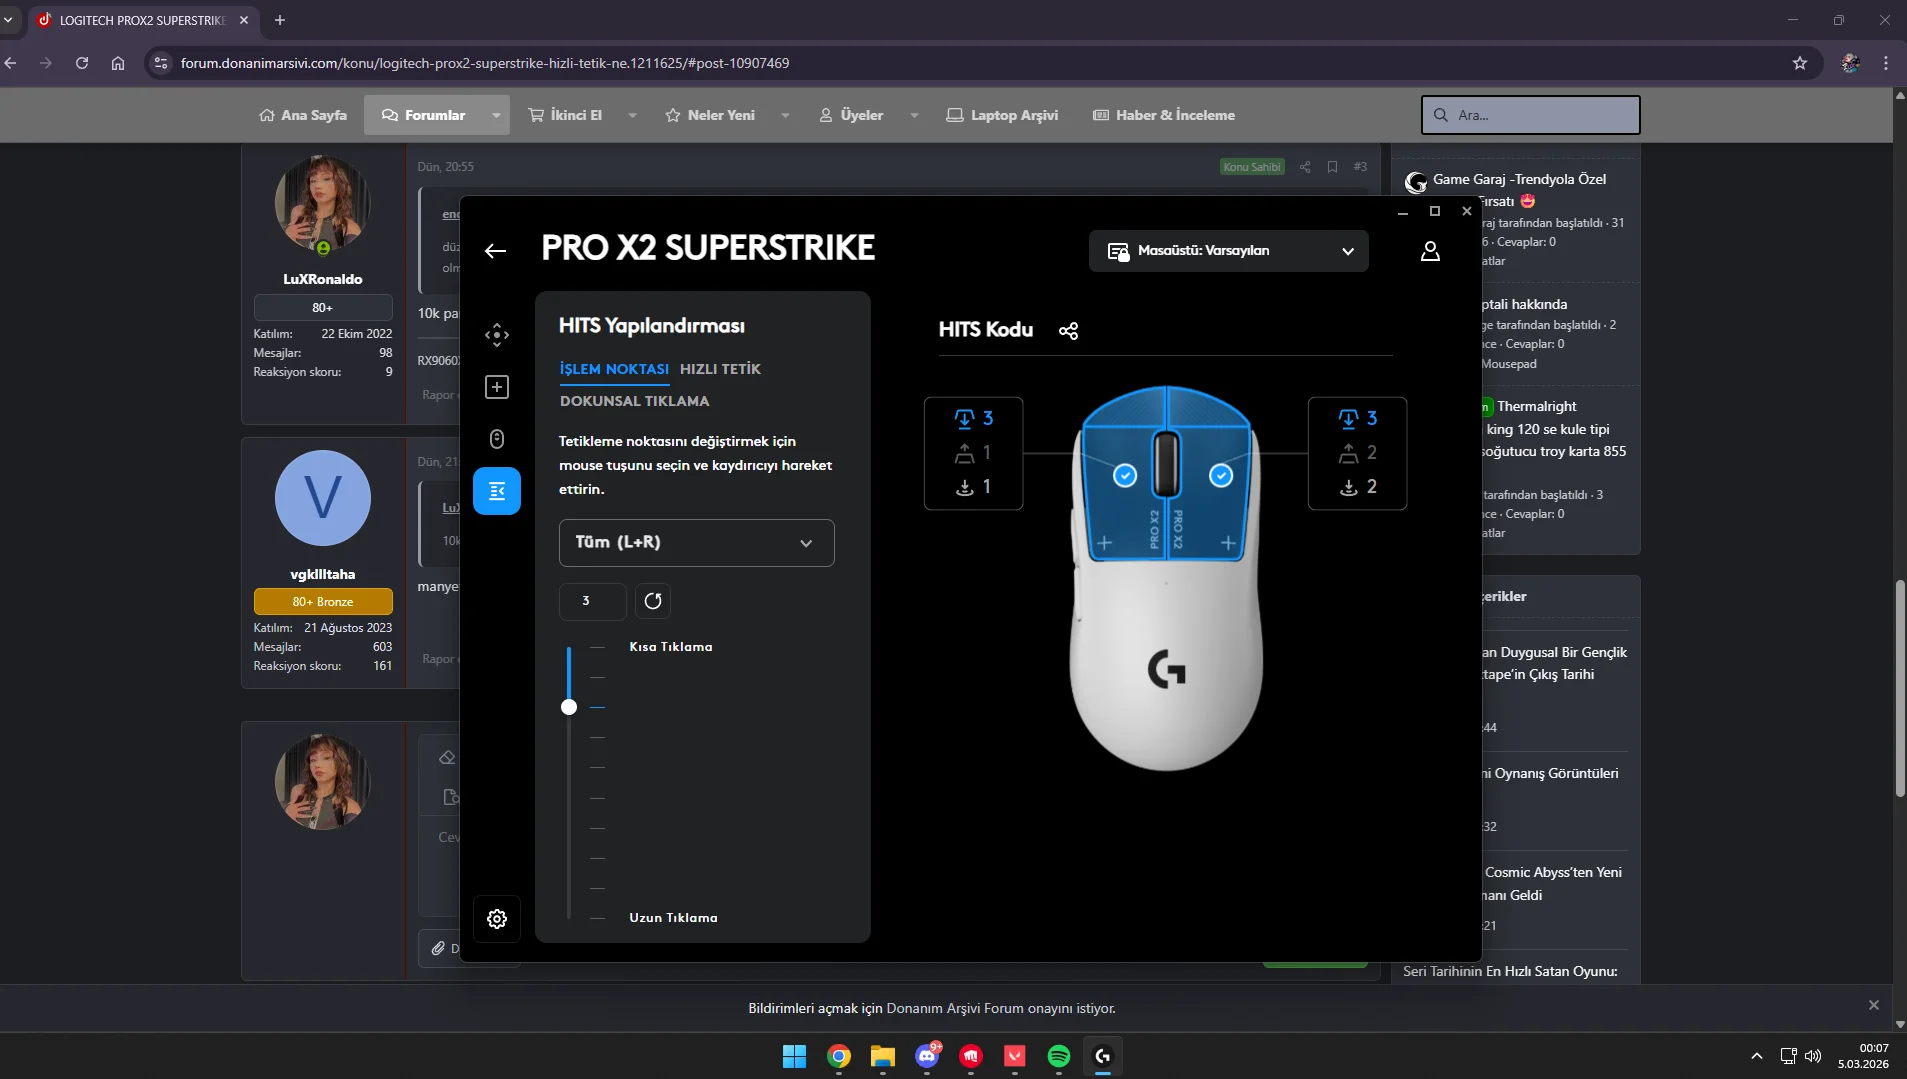
Task: Select the highlighted HITS sidebar icon
Action: pos(497,491)
